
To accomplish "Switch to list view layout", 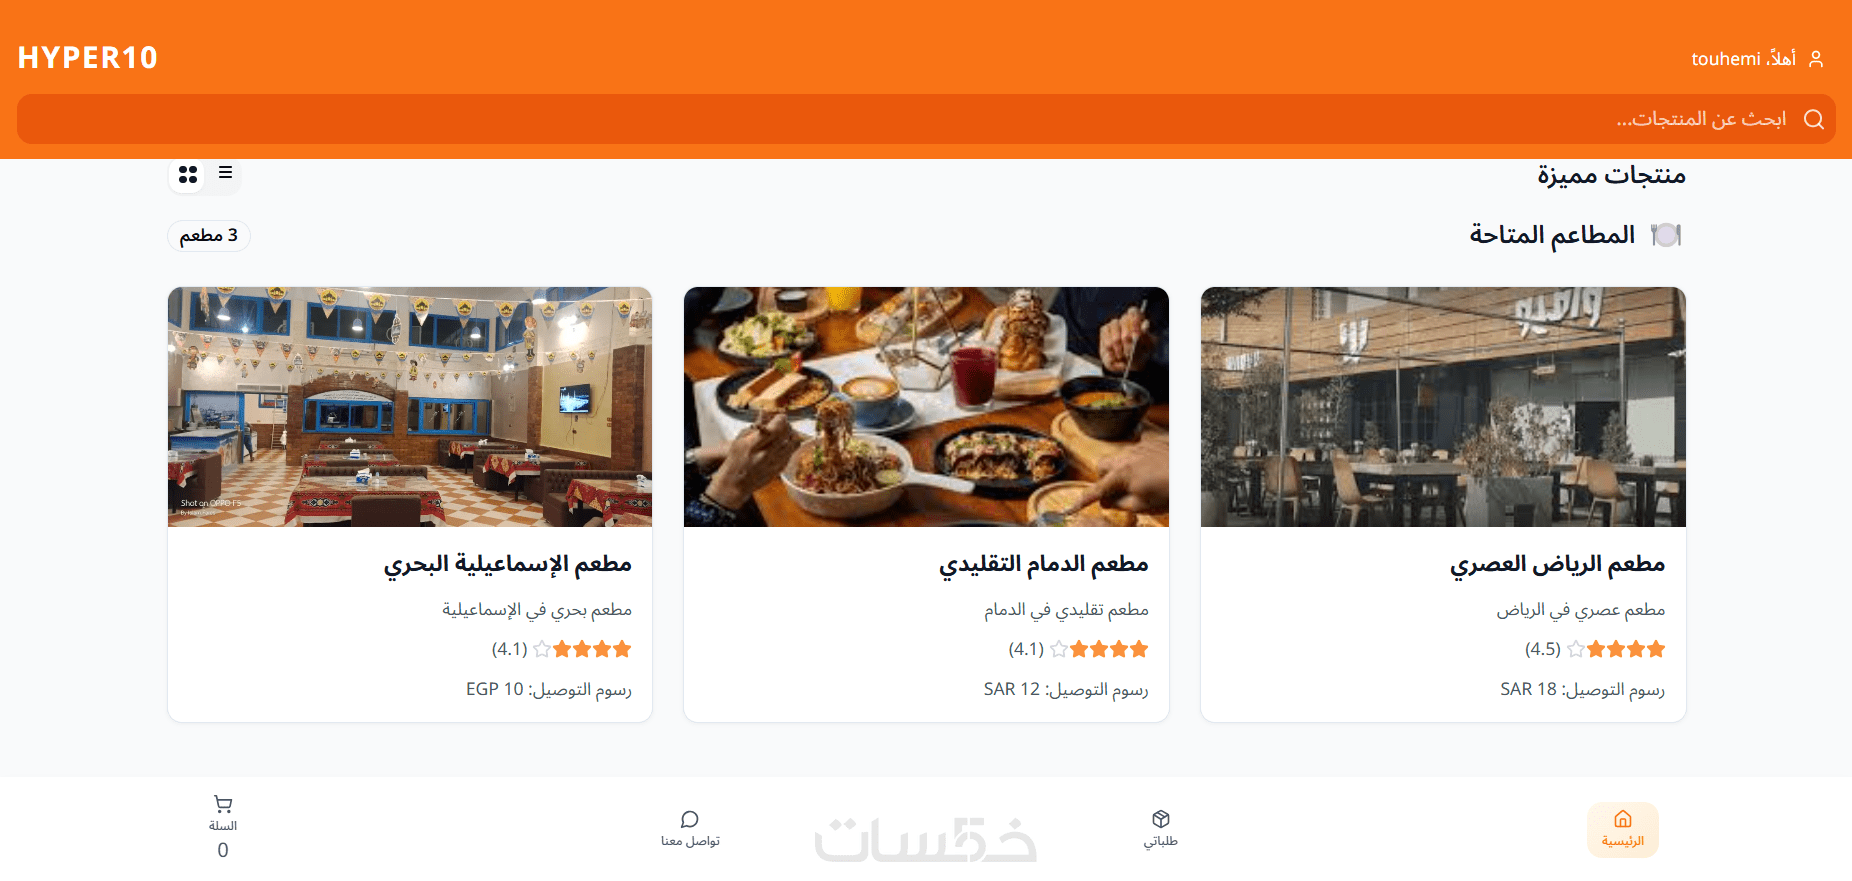I will pos(225,172).
